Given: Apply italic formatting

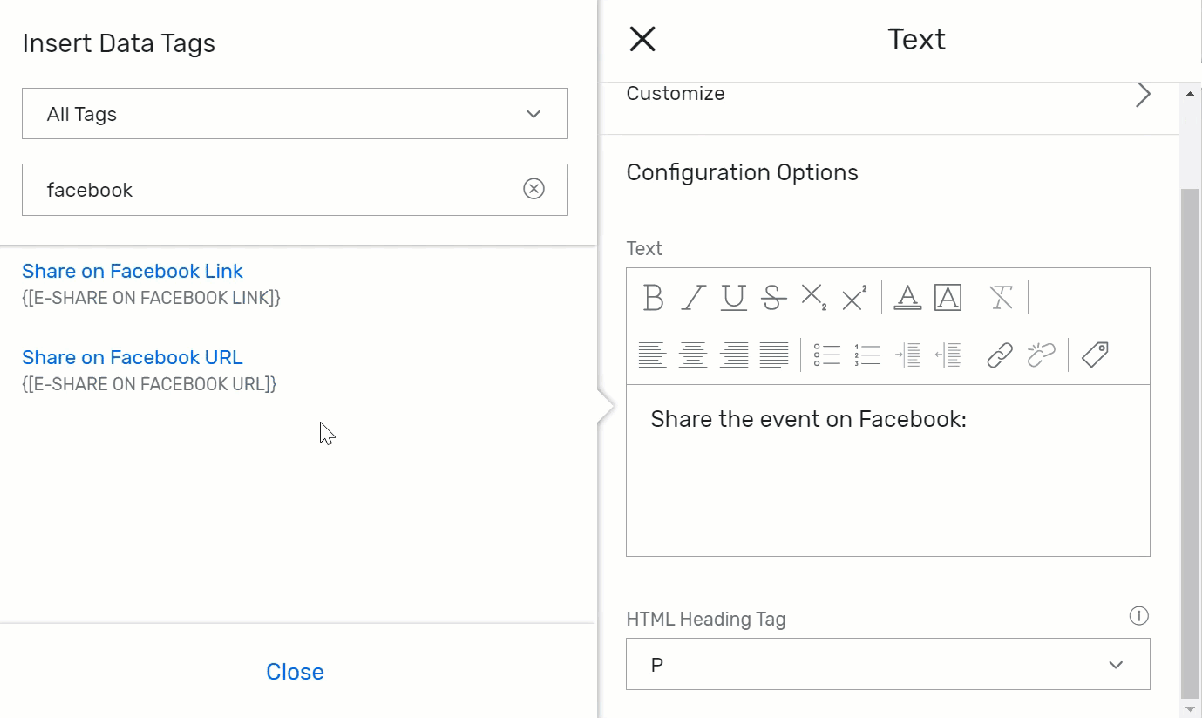Looking at the screenshot, I should 694,297.
